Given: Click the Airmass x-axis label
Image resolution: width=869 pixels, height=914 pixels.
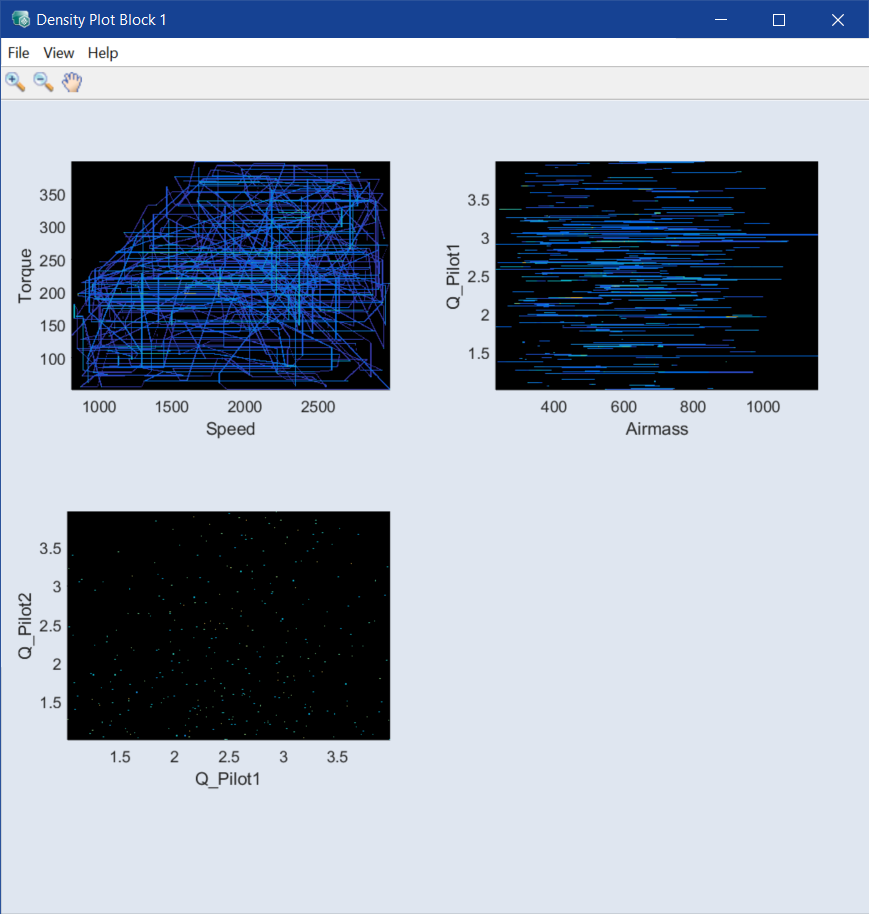Looking at the screenshot, I should coord(656,429).
